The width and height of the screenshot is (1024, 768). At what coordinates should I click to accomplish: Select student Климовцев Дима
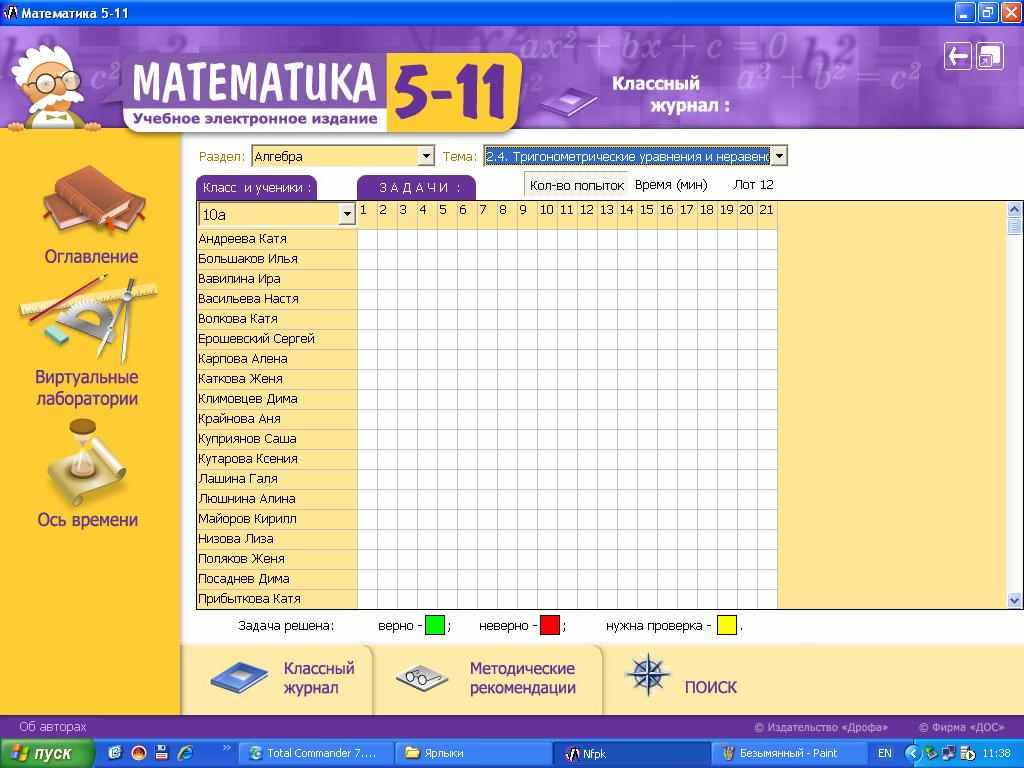coord(277,398)
